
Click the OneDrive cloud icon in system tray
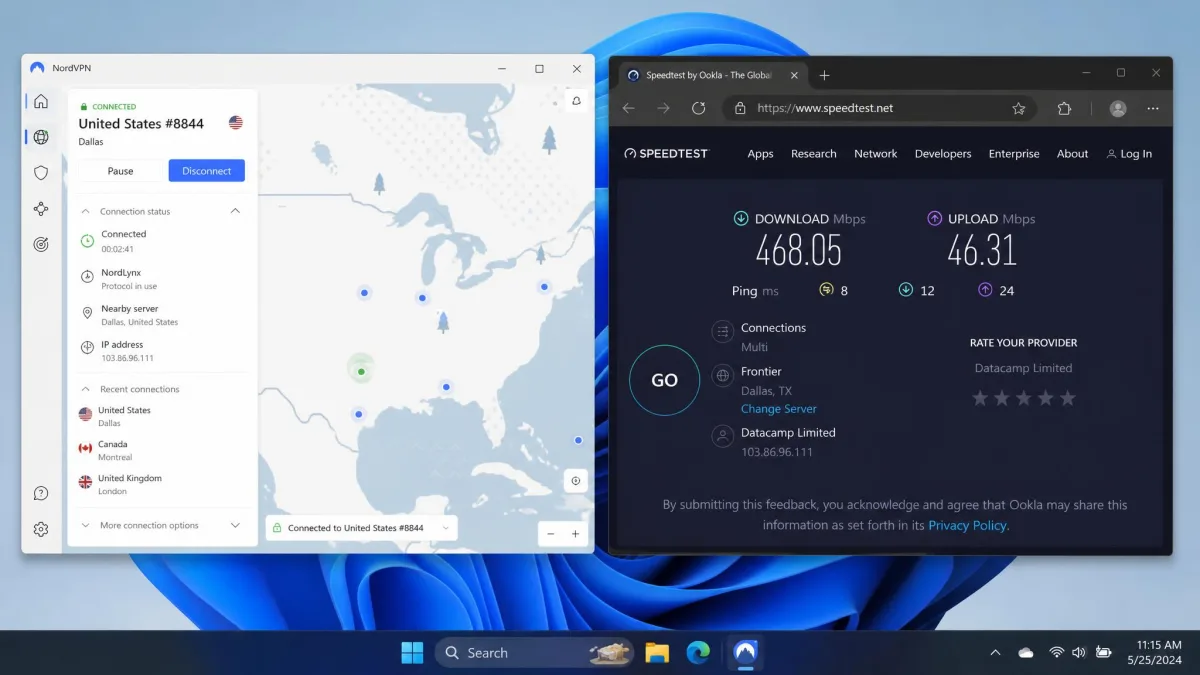point(1025,653)
